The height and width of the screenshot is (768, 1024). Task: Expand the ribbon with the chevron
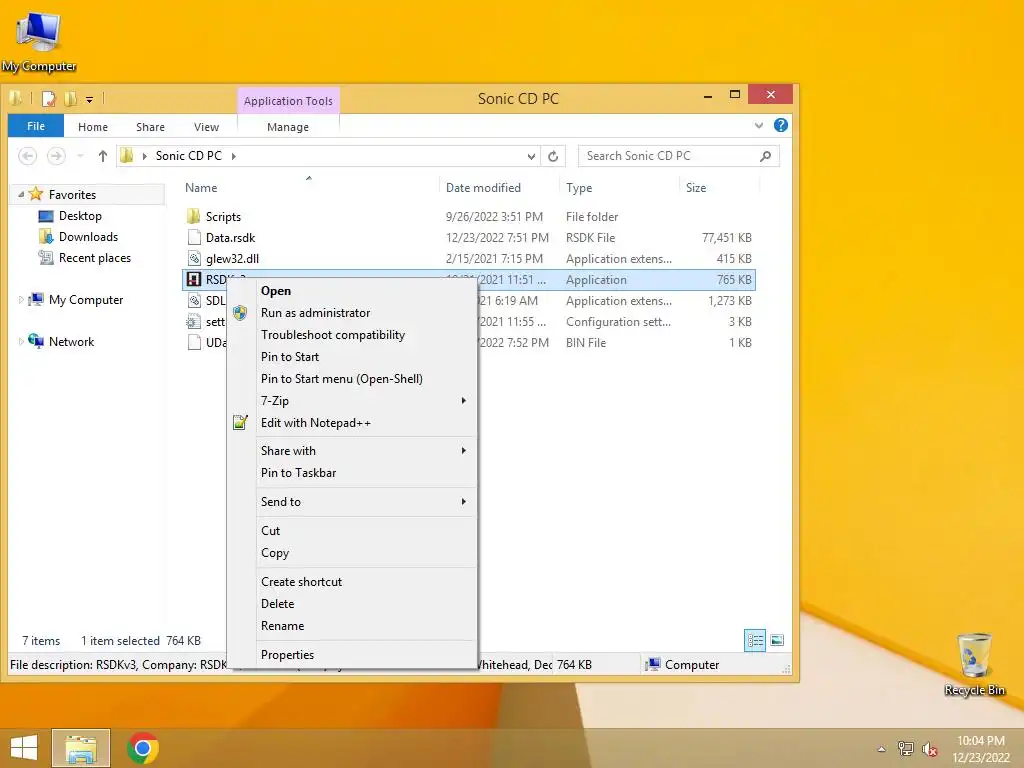(x=759, y=125)
